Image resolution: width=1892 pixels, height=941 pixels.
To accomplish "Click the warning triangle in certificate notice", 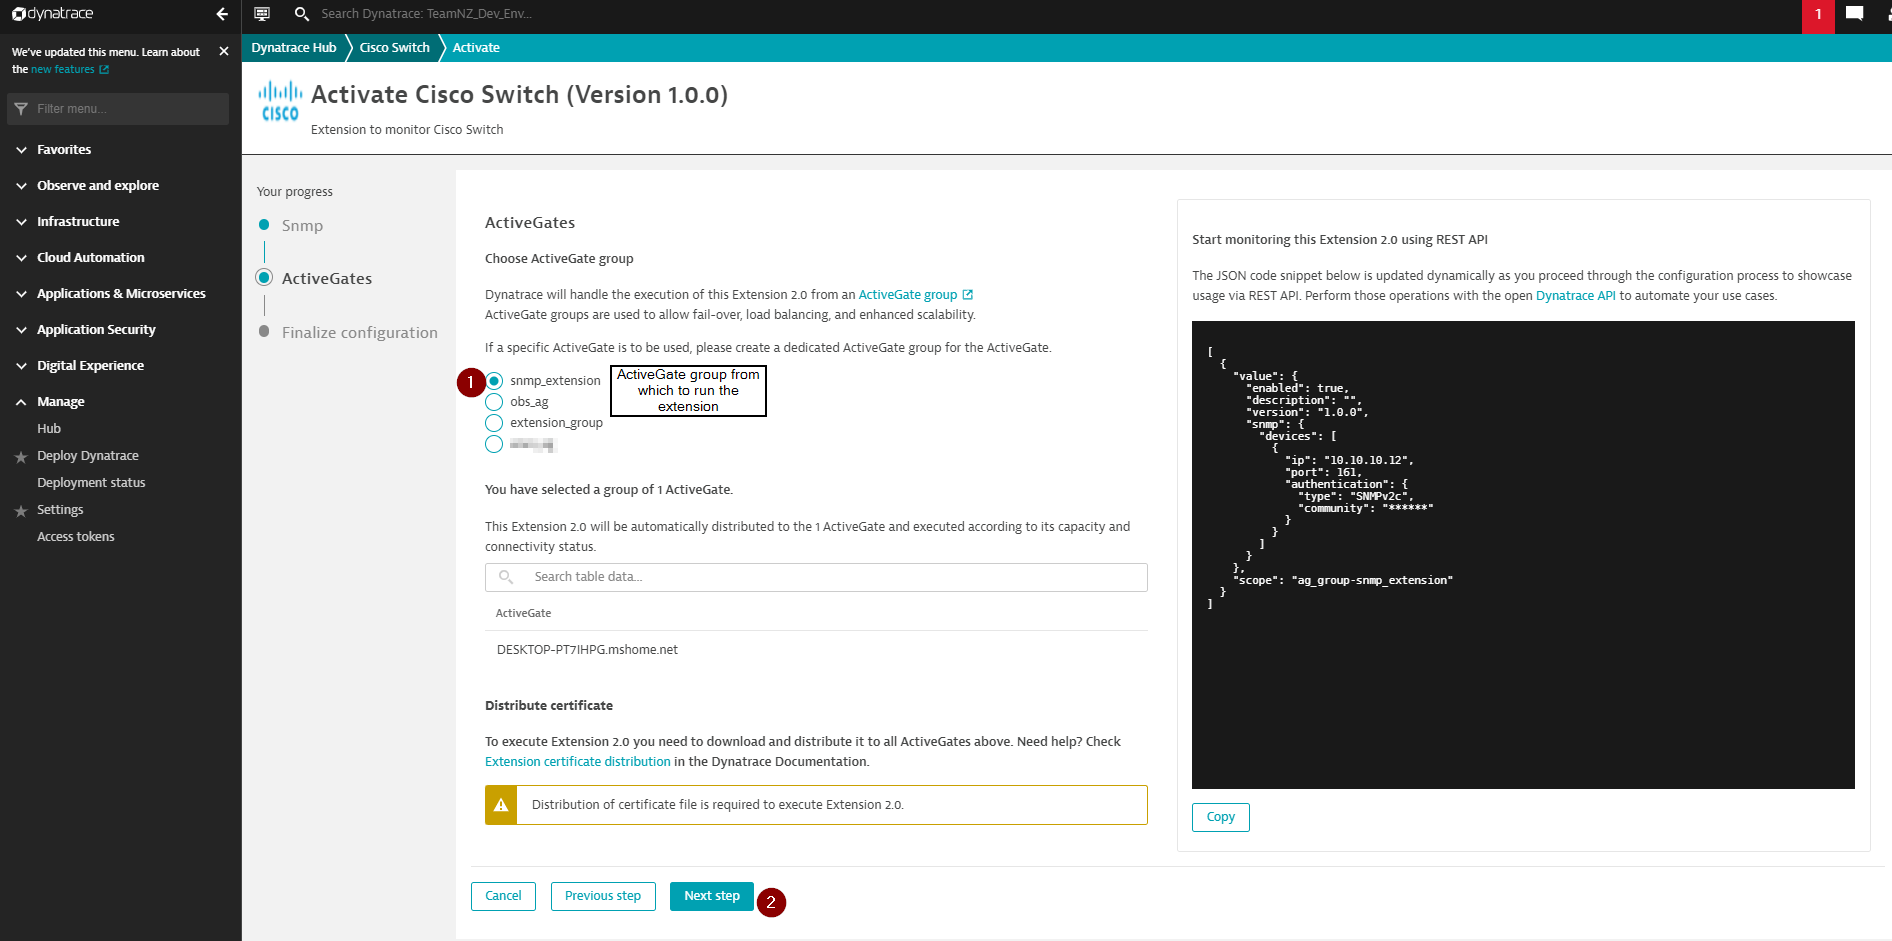I will (x=501, y=805).
